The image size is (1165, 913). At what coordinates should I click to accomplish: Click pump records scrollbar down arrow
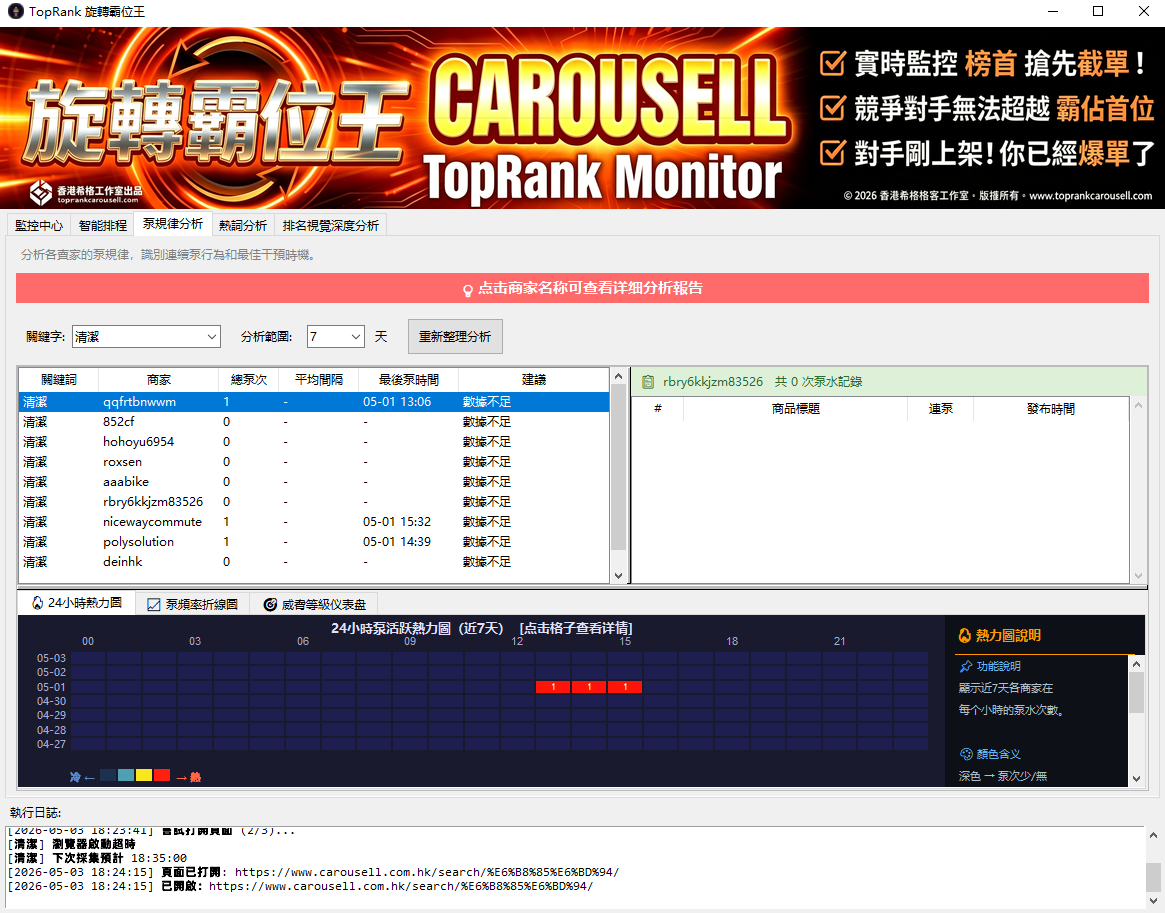point(1138,576)
